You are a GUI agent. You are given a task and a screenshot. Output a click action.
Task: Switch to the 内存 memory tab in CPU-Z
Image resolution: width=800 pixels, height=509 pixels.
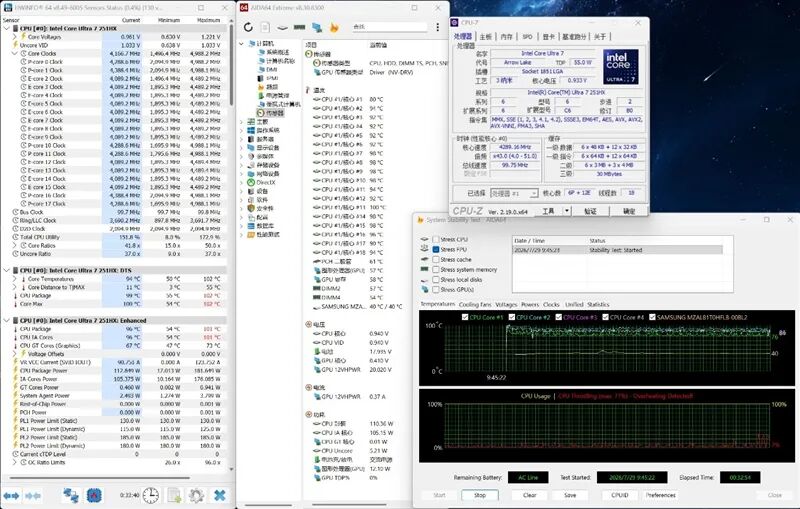(506, 37)
